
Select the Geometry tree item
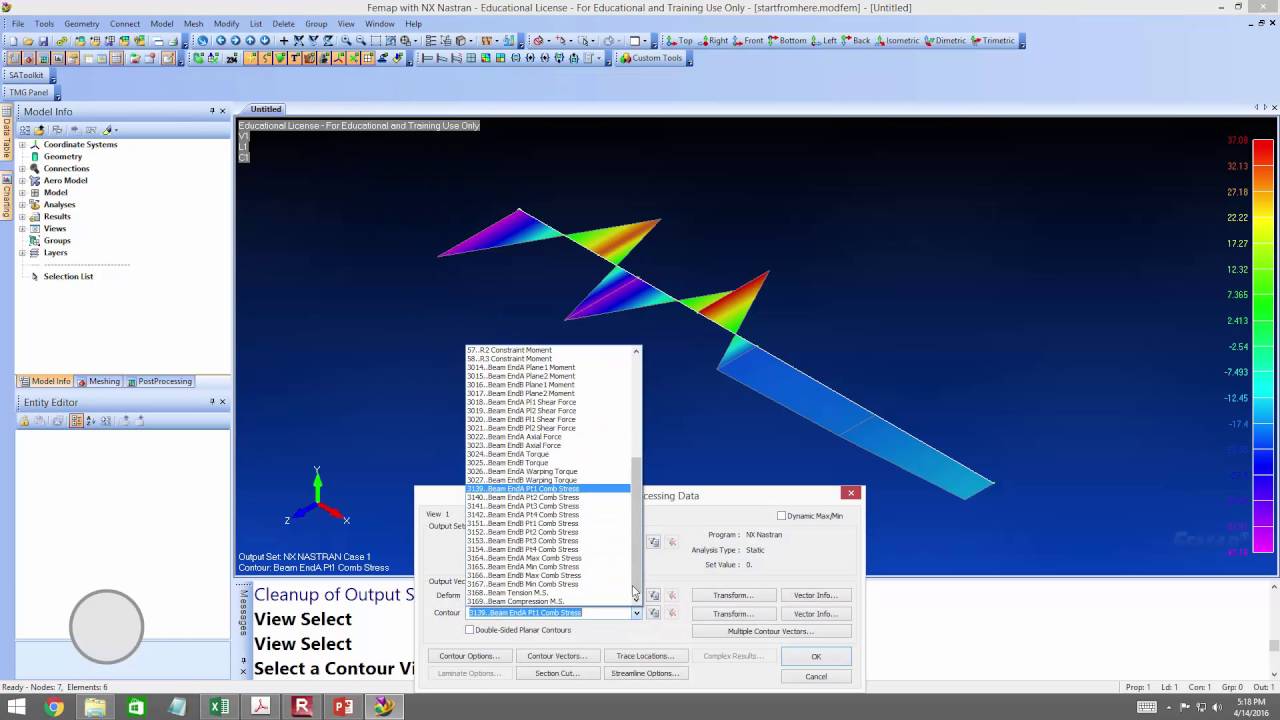pyautogui.click(x=62, y=157)
